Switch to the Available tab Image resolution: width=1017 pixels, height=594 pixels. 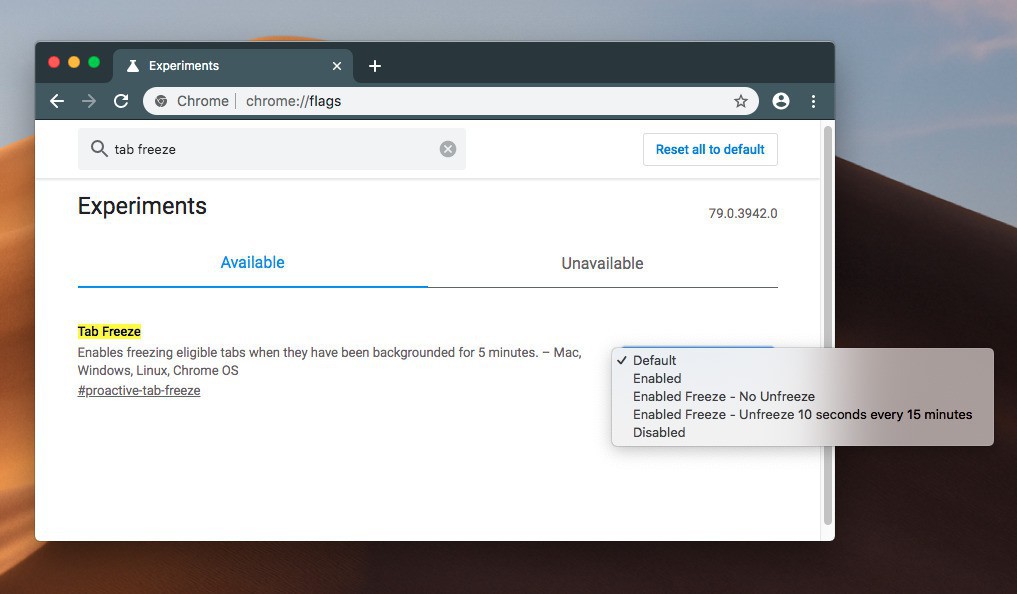tap(252, 263)
